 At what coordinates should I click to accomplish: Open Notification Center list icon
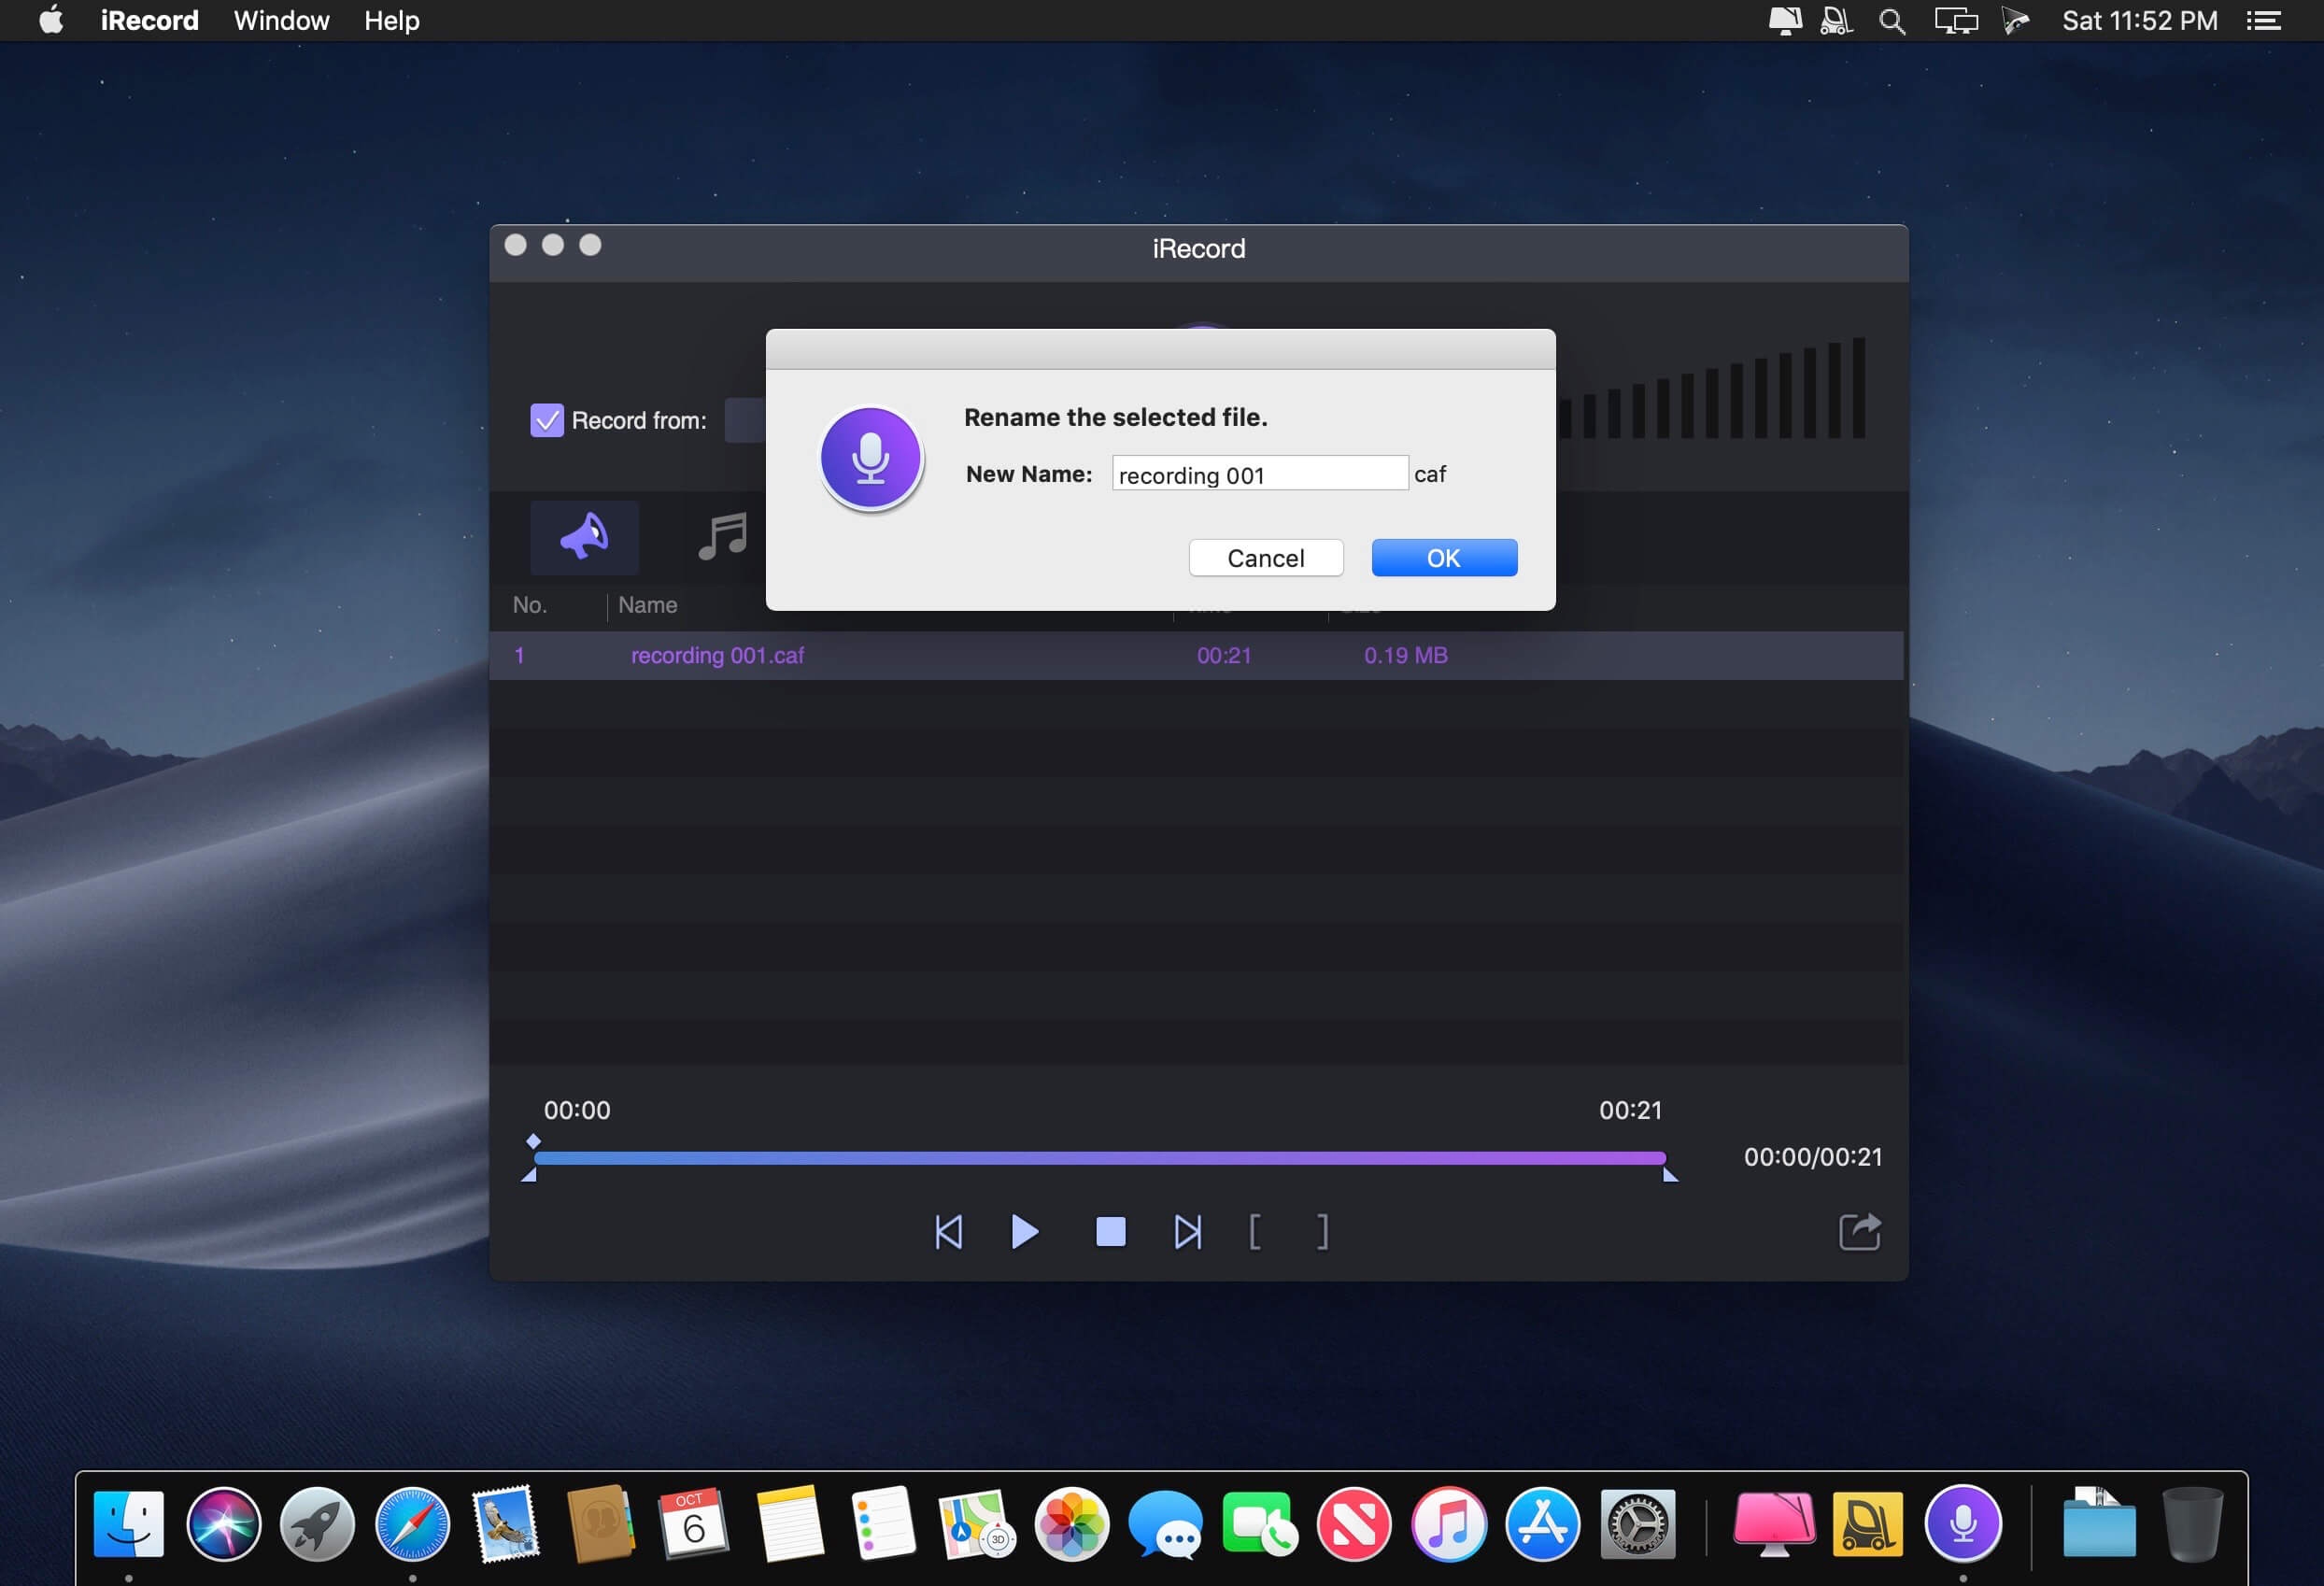coord(2263,21)
